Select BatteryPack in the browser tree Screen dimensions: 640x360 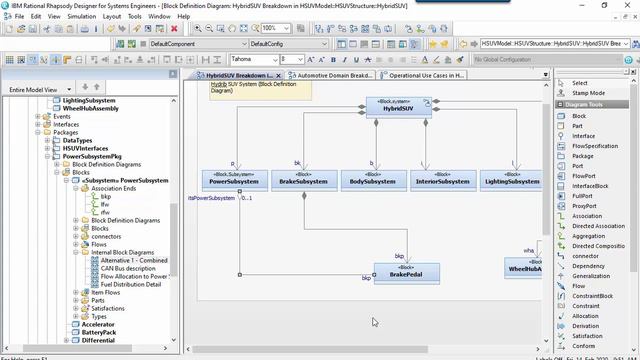[99, 332]
